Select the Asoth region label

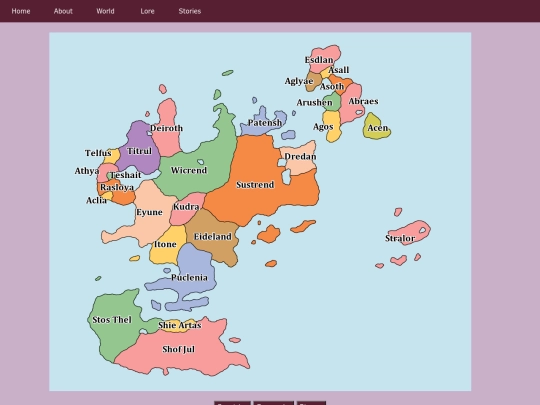click(332, 86)
